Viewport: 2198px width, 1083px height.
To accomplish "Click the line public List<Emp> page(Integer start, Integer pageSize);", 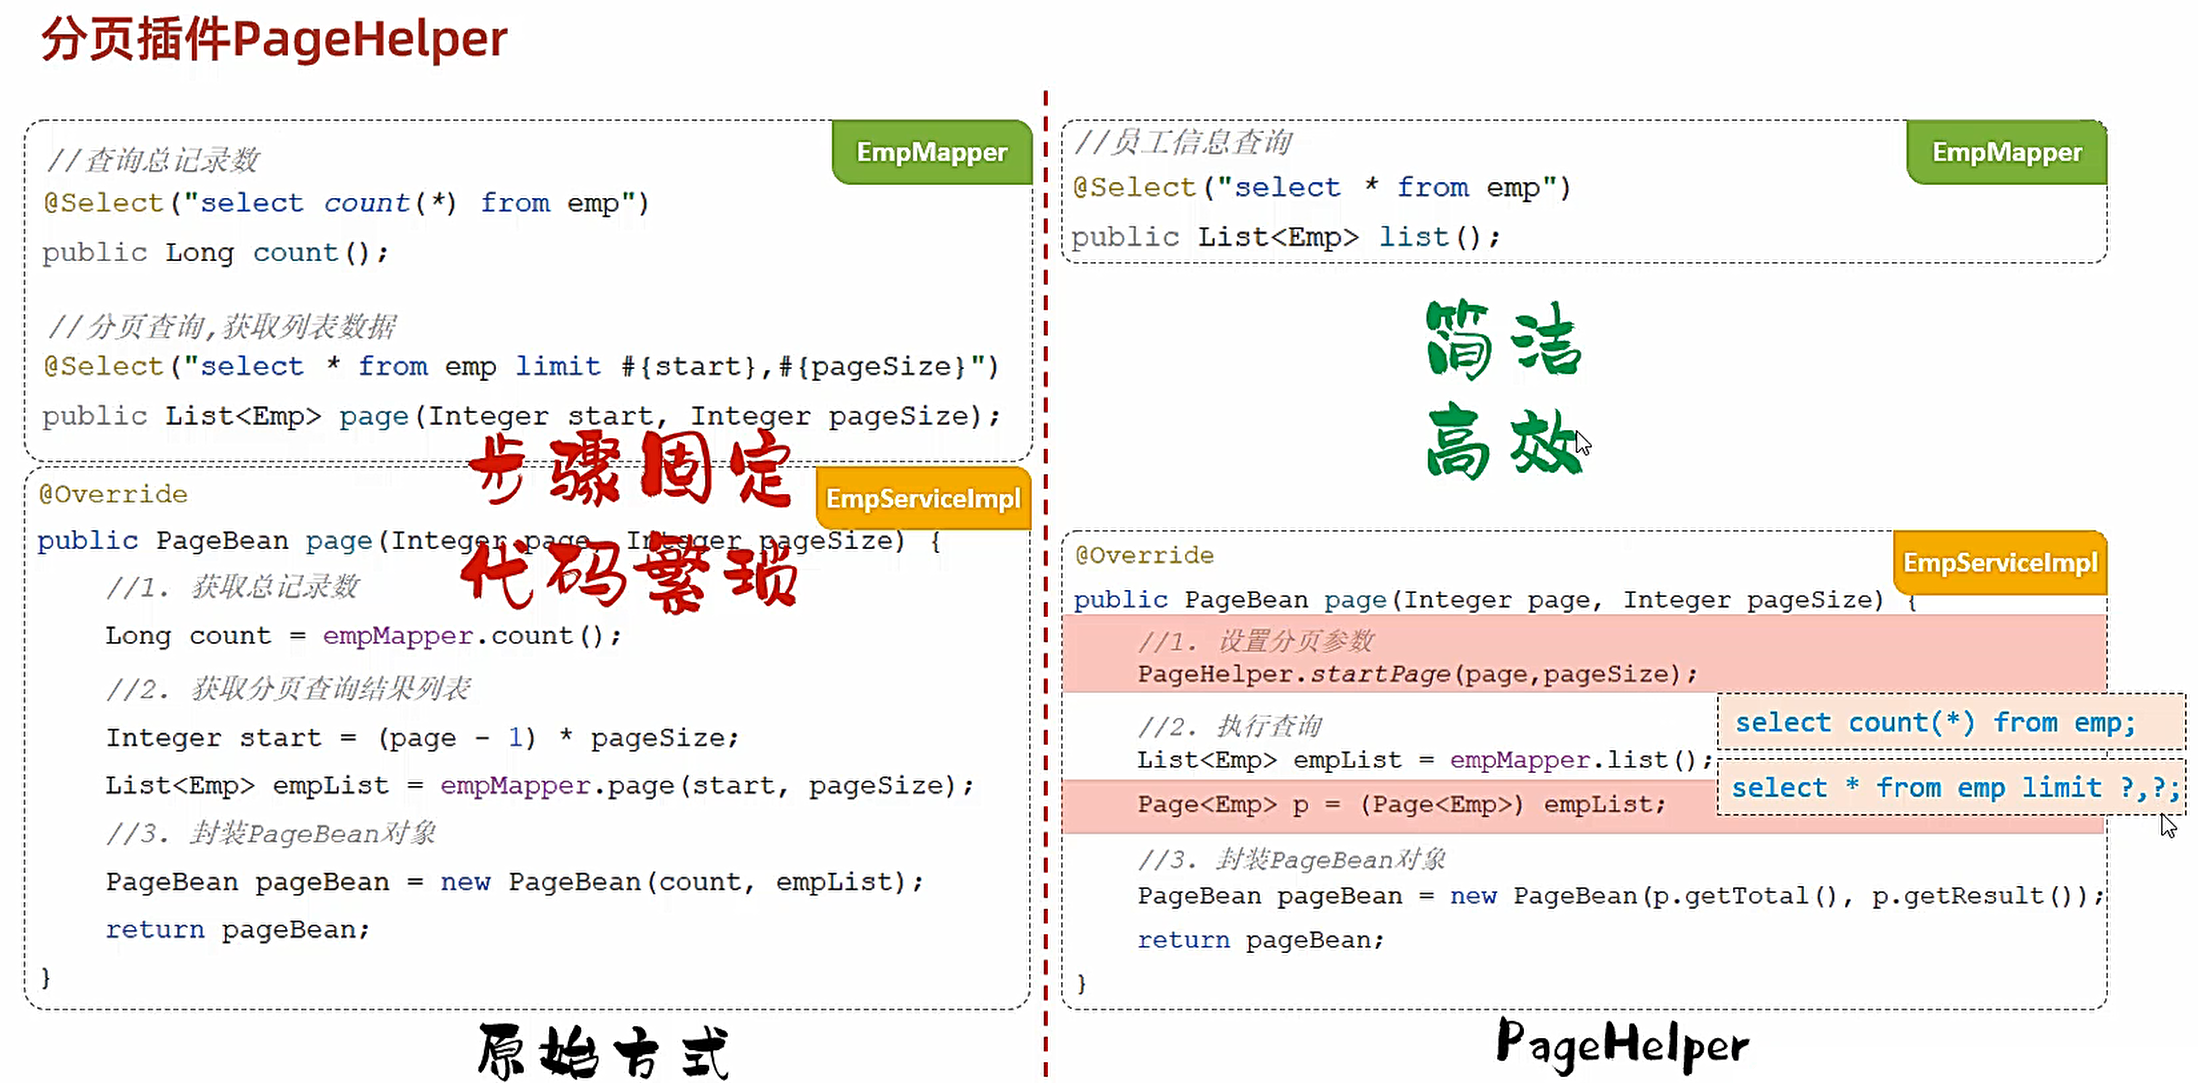I will 521,415.
